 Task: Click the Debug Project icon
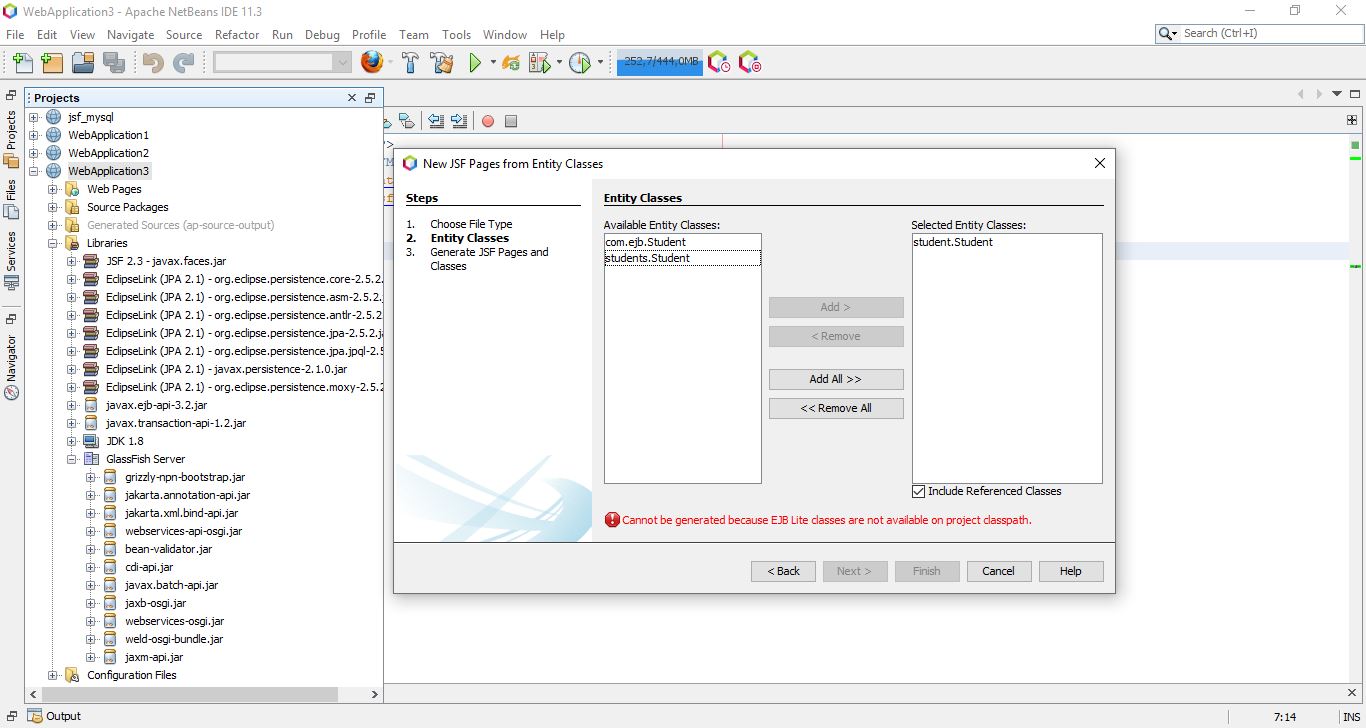[x=540, y=63]
